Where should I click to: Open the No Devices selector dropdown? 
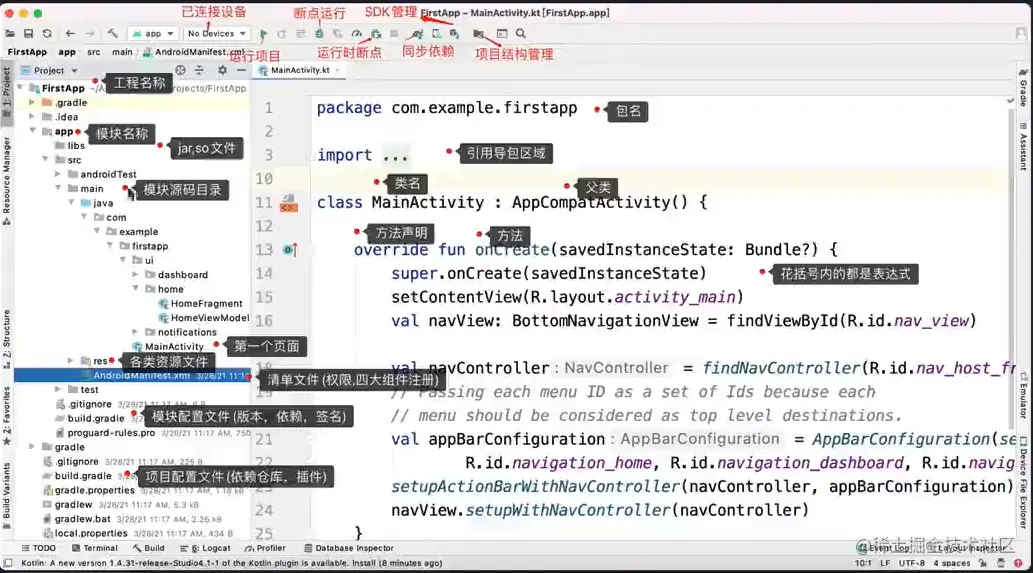click(216, 34)
